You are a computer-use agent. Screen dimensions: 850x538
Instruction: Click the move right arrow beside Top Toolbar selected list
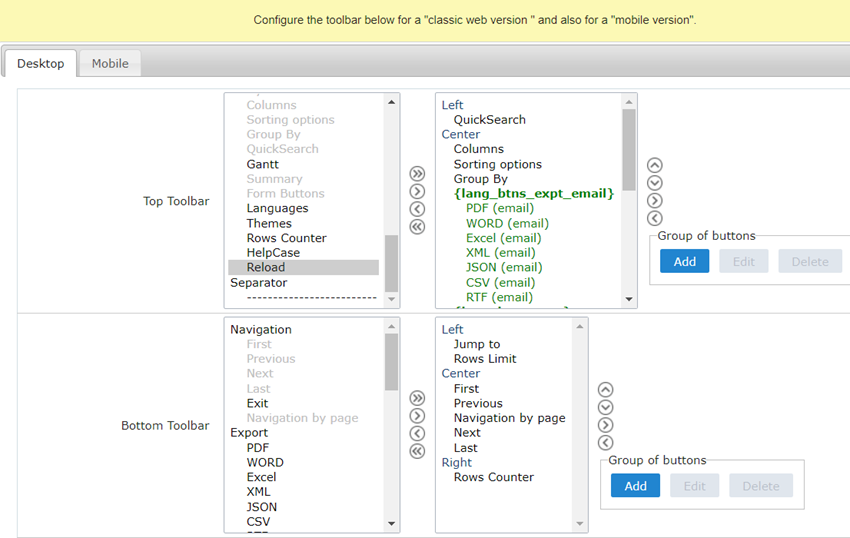pyautogui.click(x=655, y=200)
